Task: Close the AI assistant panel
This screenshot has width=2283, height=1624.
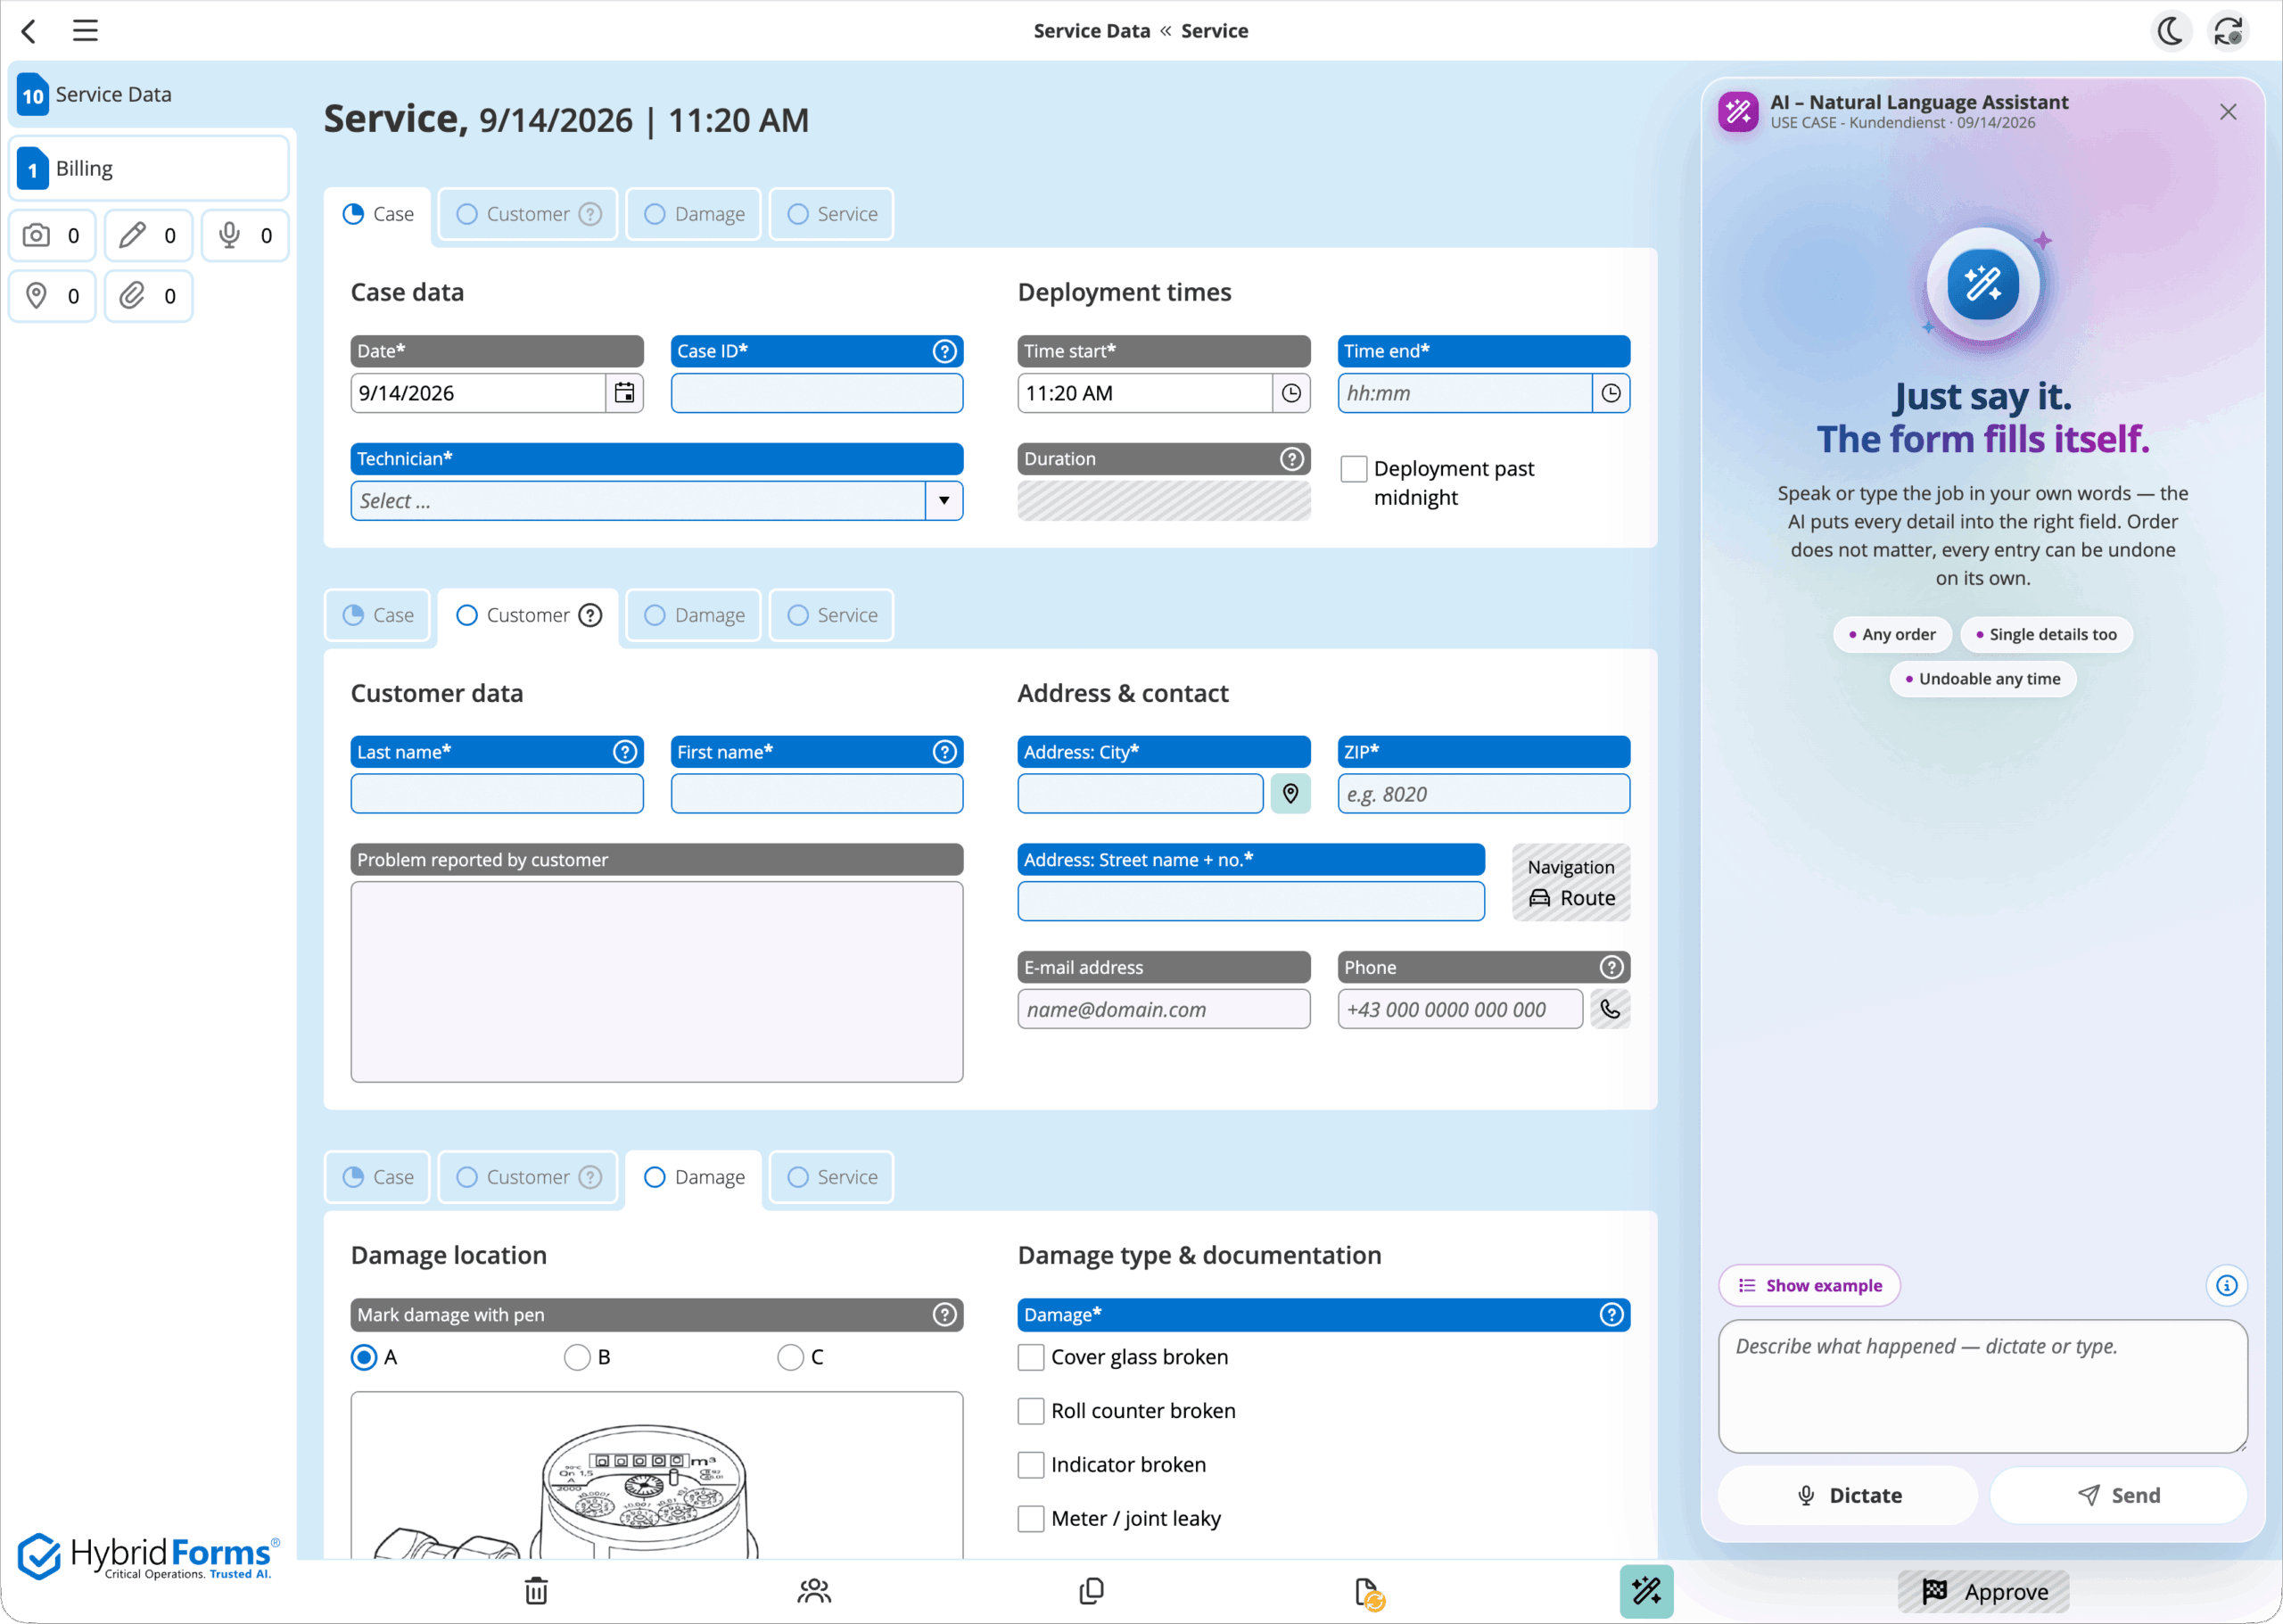Action: 2227,112
